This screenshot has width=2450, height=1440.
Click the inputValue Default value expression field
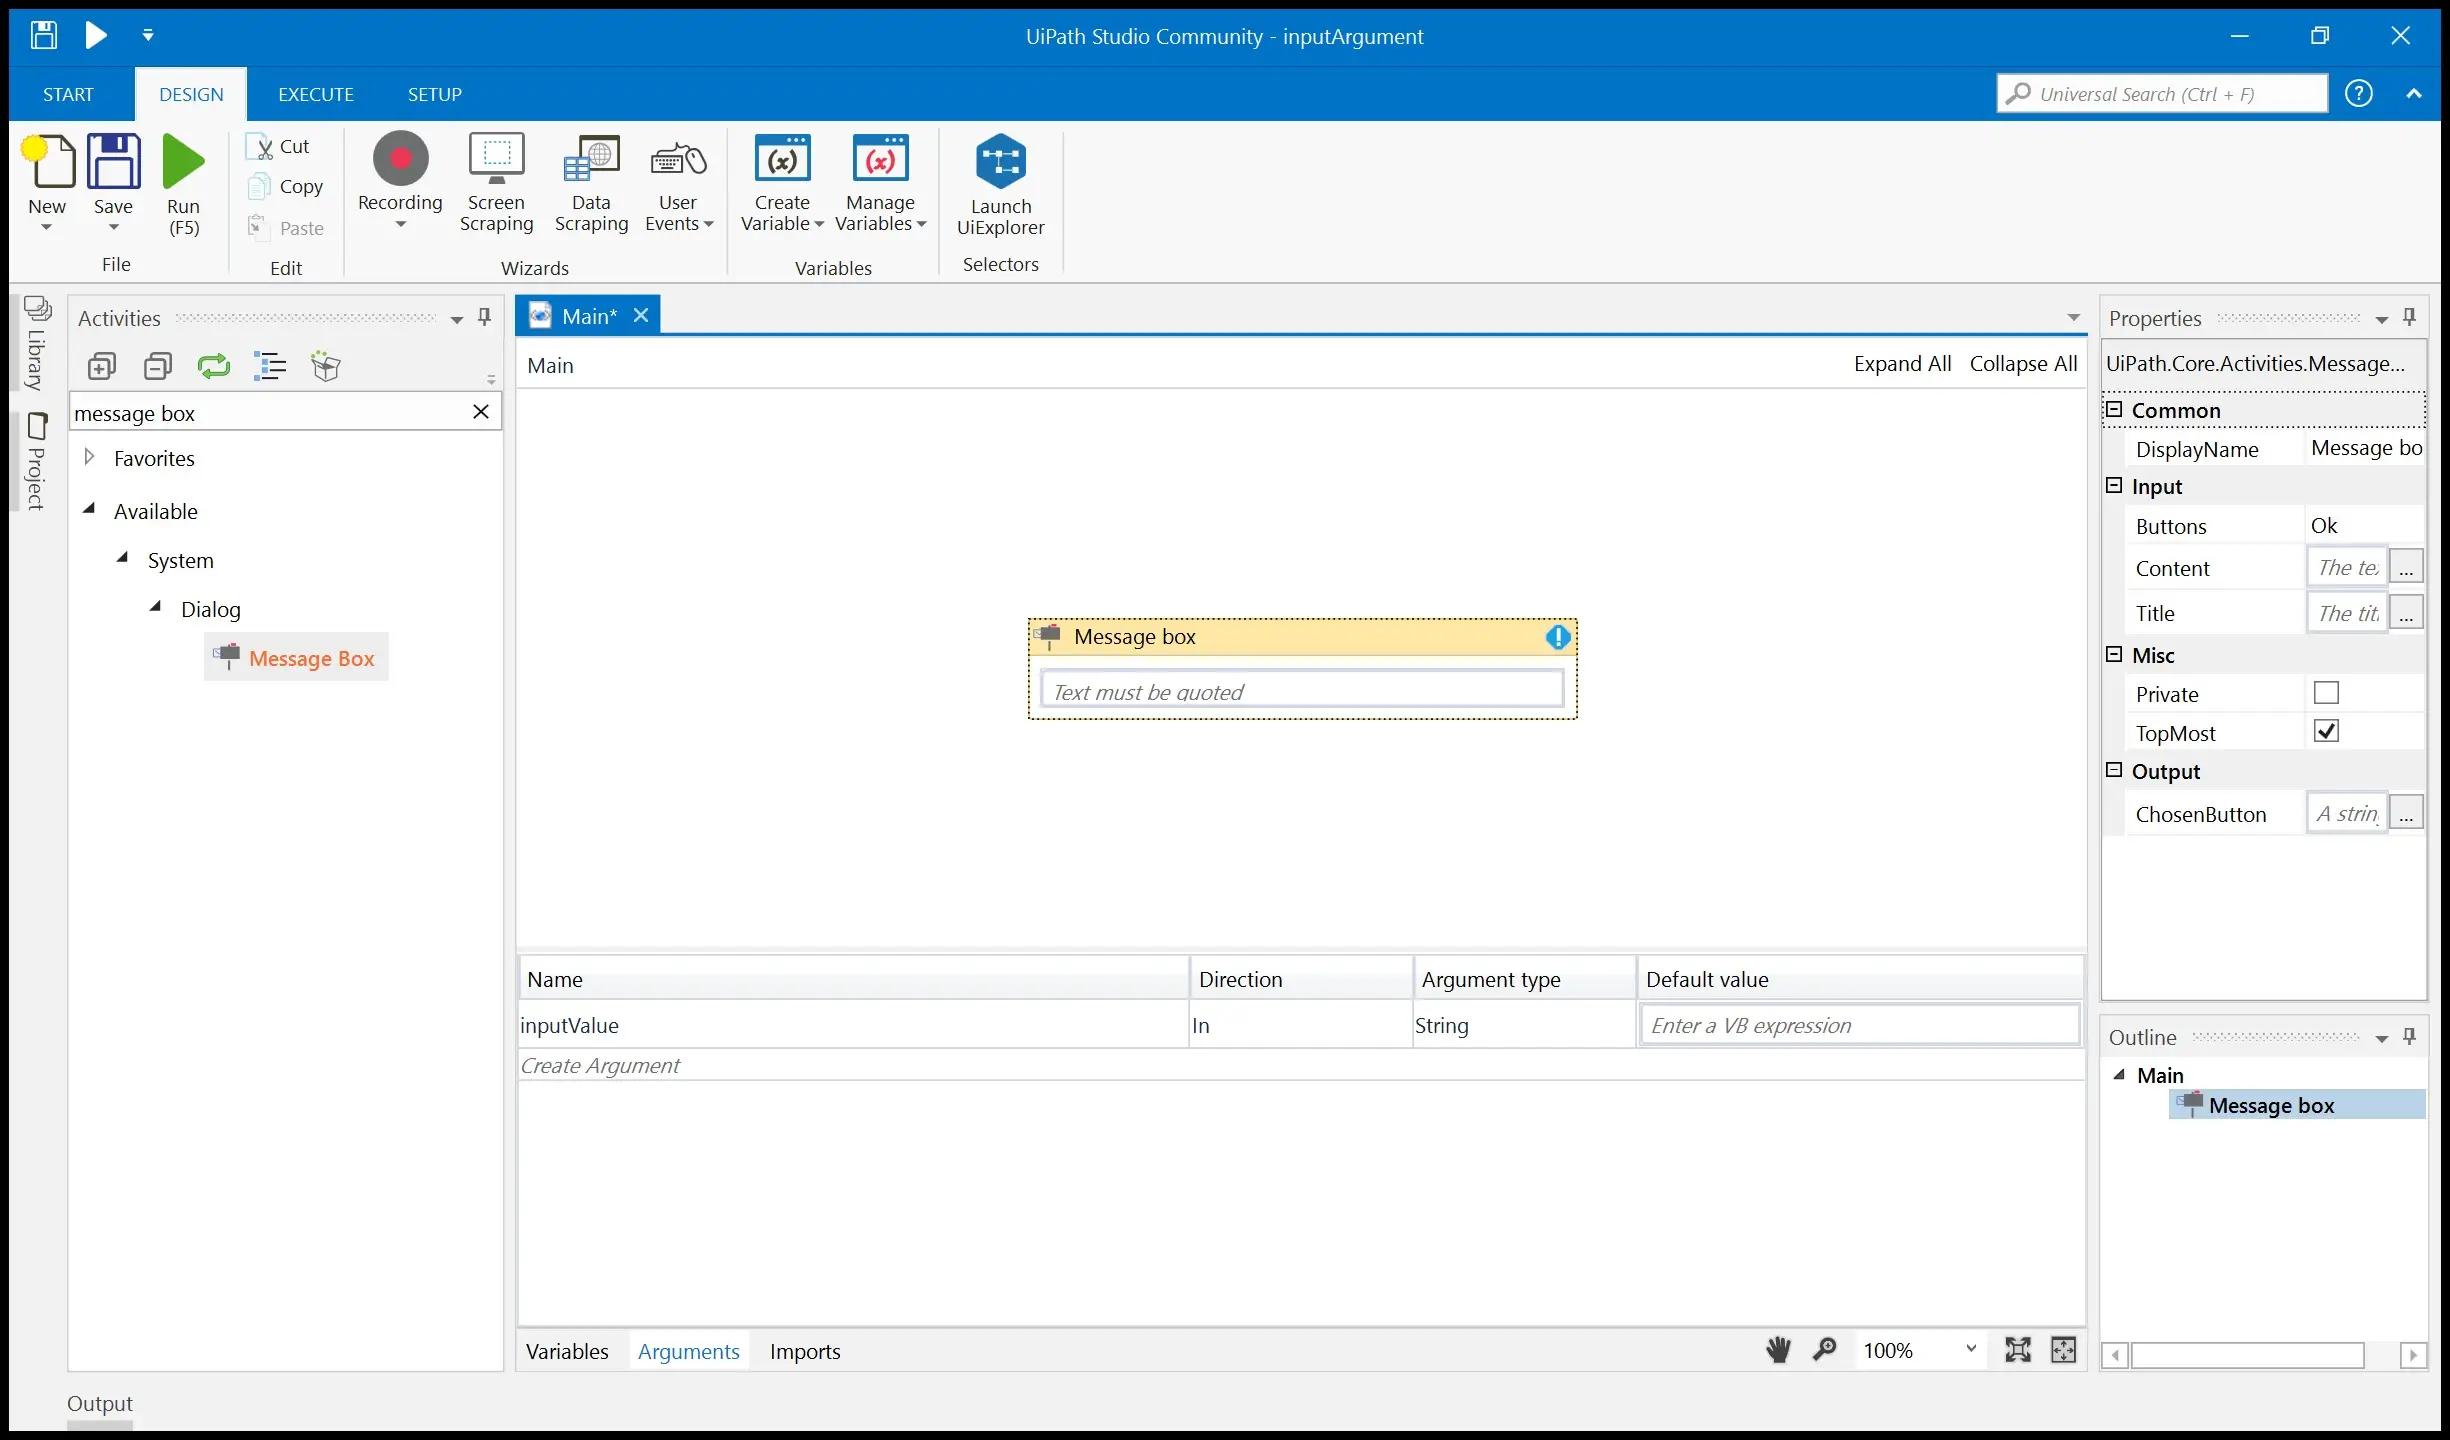[1859, 1025]
